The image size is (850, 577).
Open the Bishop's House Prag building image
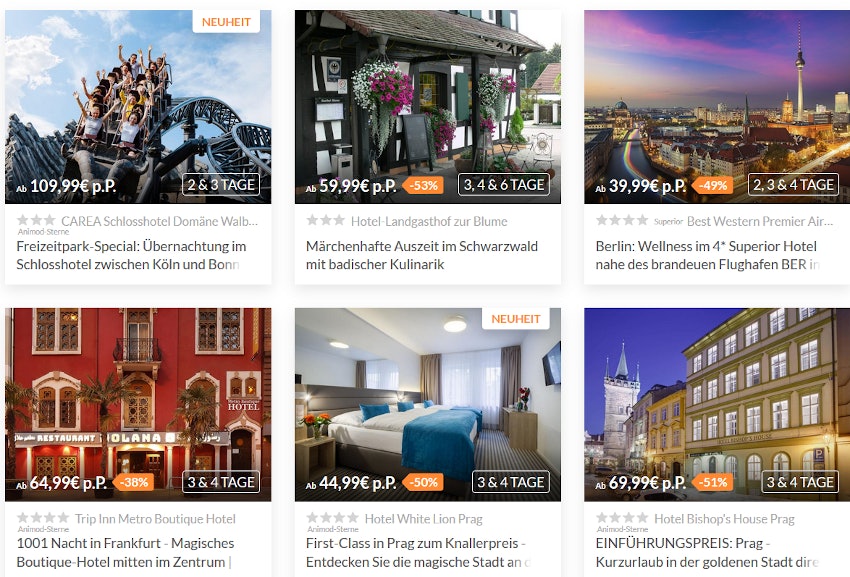pyautogui.click(x=717, y=405)
